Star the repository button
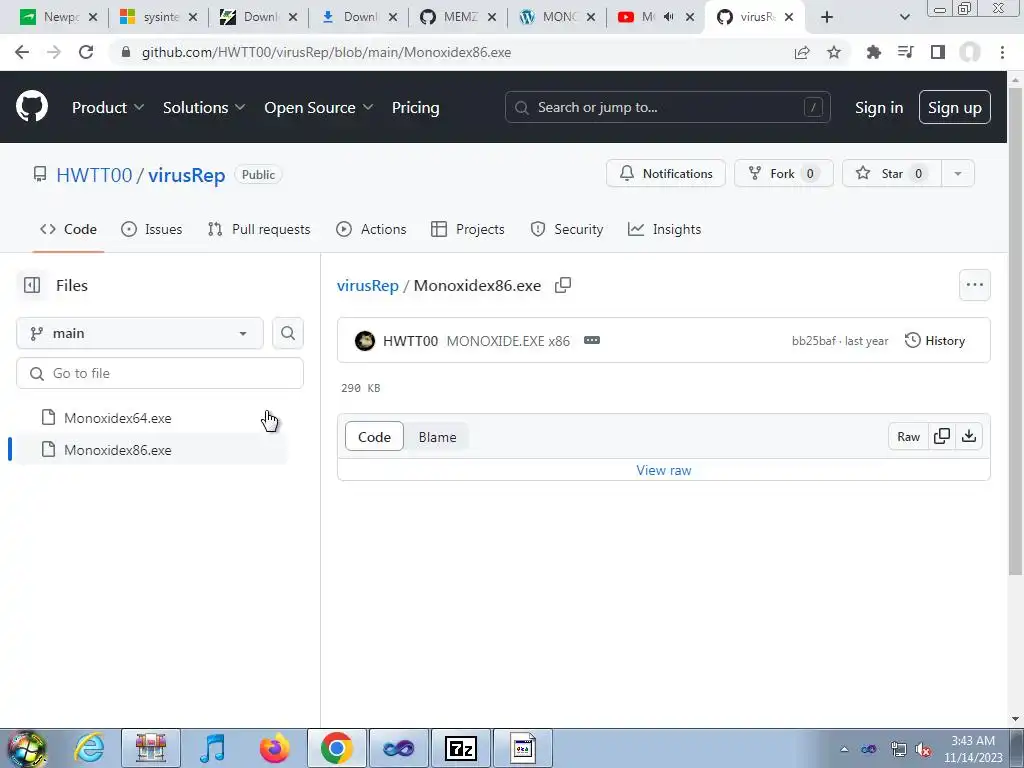The height and width of the screenshot is (768, 1024). (x=891, y=174)
